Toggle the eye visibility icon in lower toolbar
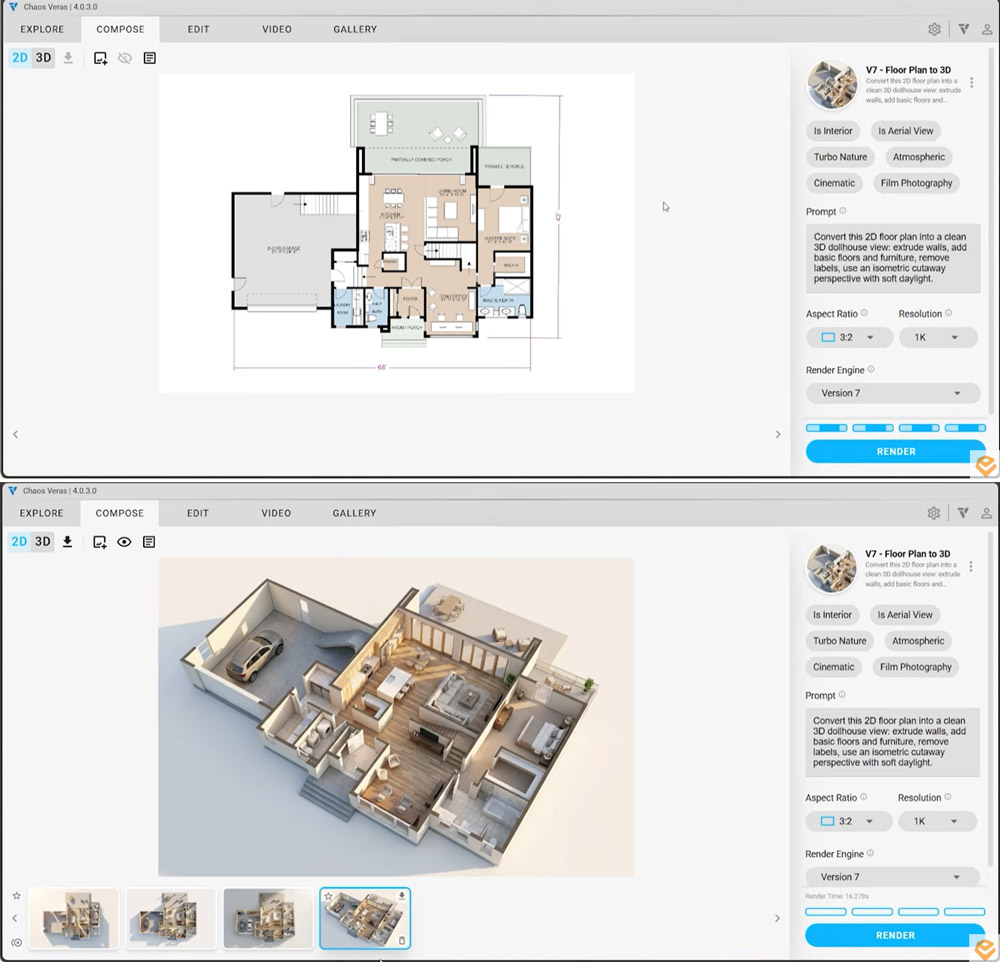 point(125,542)
